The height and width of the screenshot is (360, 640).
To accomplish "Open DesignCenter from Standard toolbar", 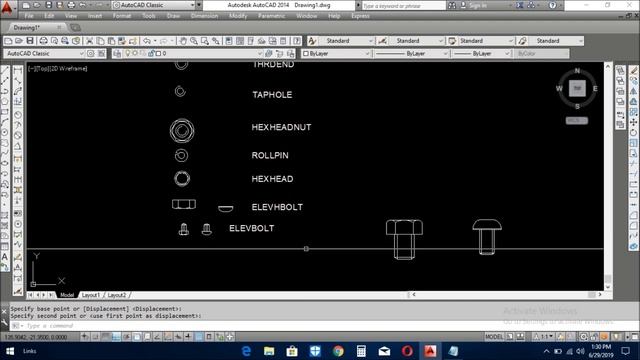I will [x=240, y=41].
